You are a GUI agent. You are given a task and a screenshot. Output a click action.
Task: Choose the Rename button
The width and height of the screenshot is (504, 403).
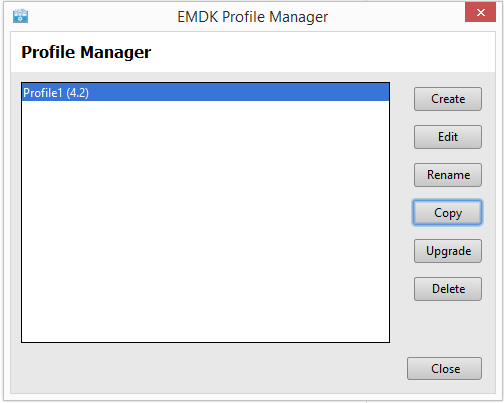point(448,175)
